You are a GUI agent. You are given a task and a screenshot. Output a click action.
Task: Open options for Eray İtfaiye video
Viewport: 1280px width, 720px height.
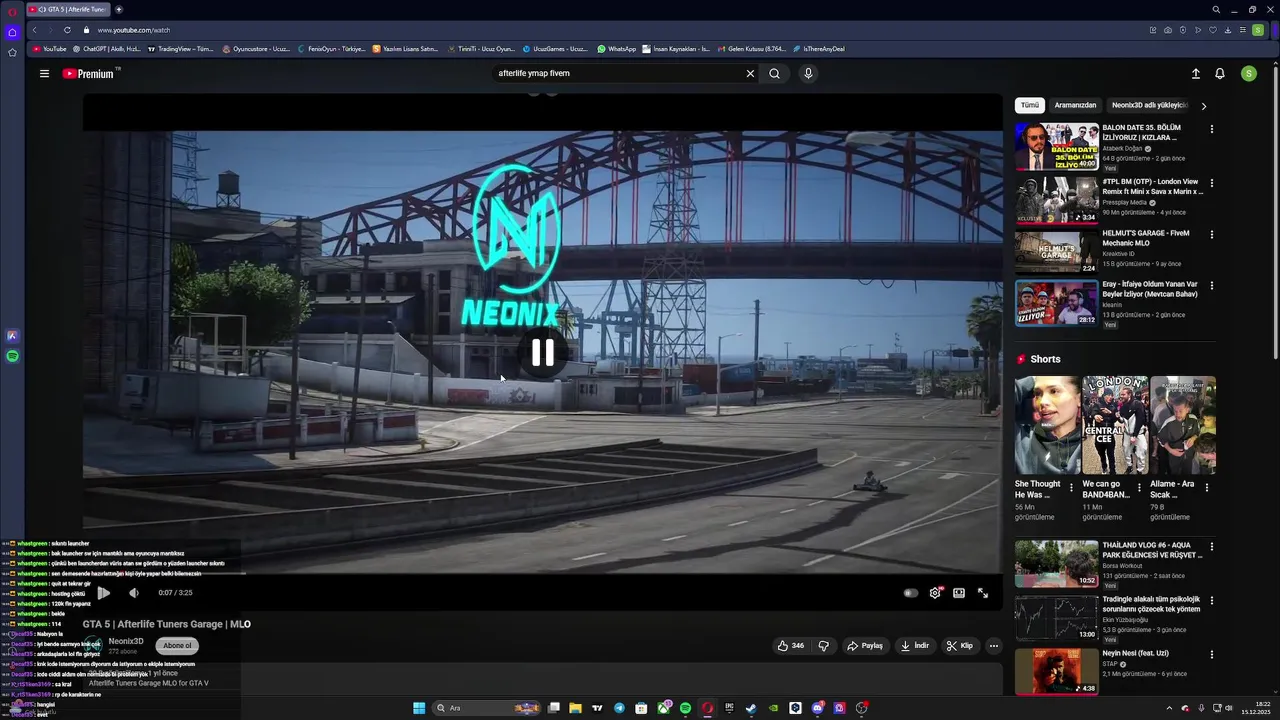tap(1212, 285)
